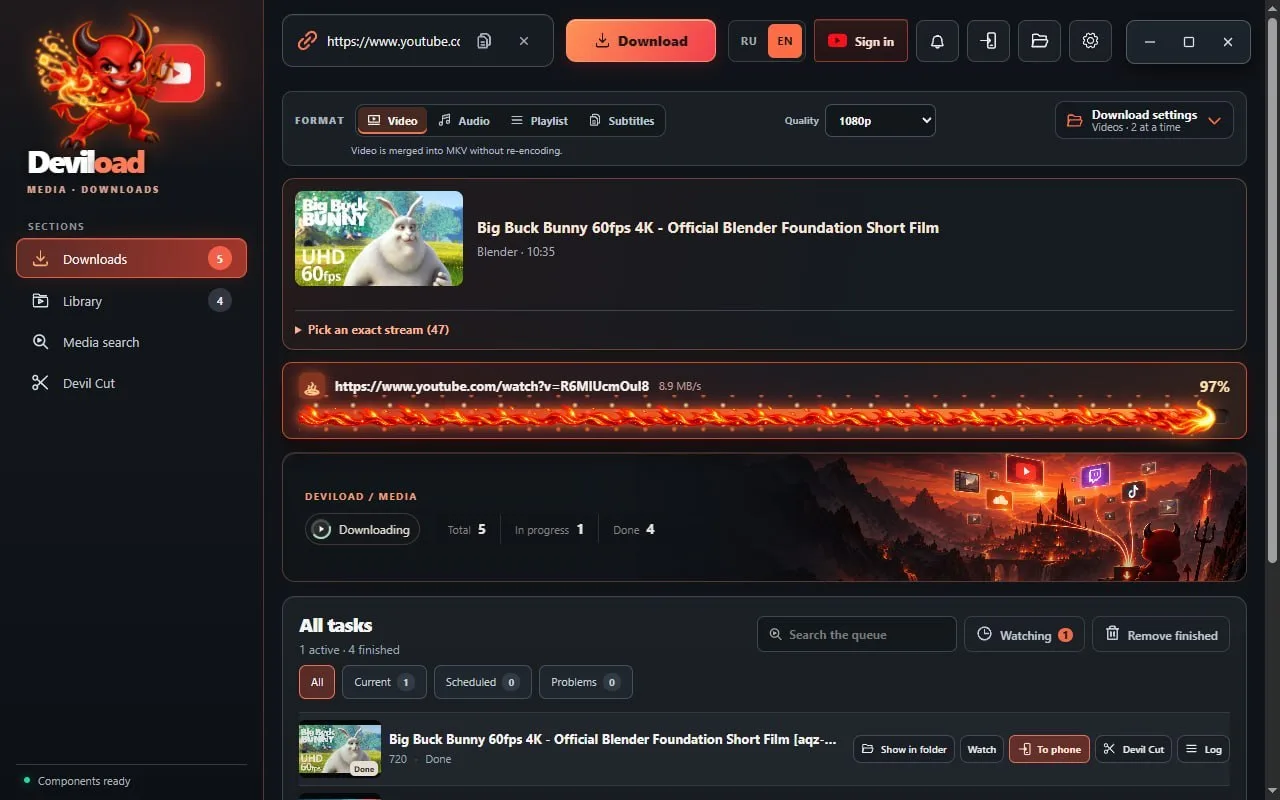Click the paste-from-clipboard icon in the URL field
The image size is (1280, 800).
pyautogui.click(x=484, y=41)
